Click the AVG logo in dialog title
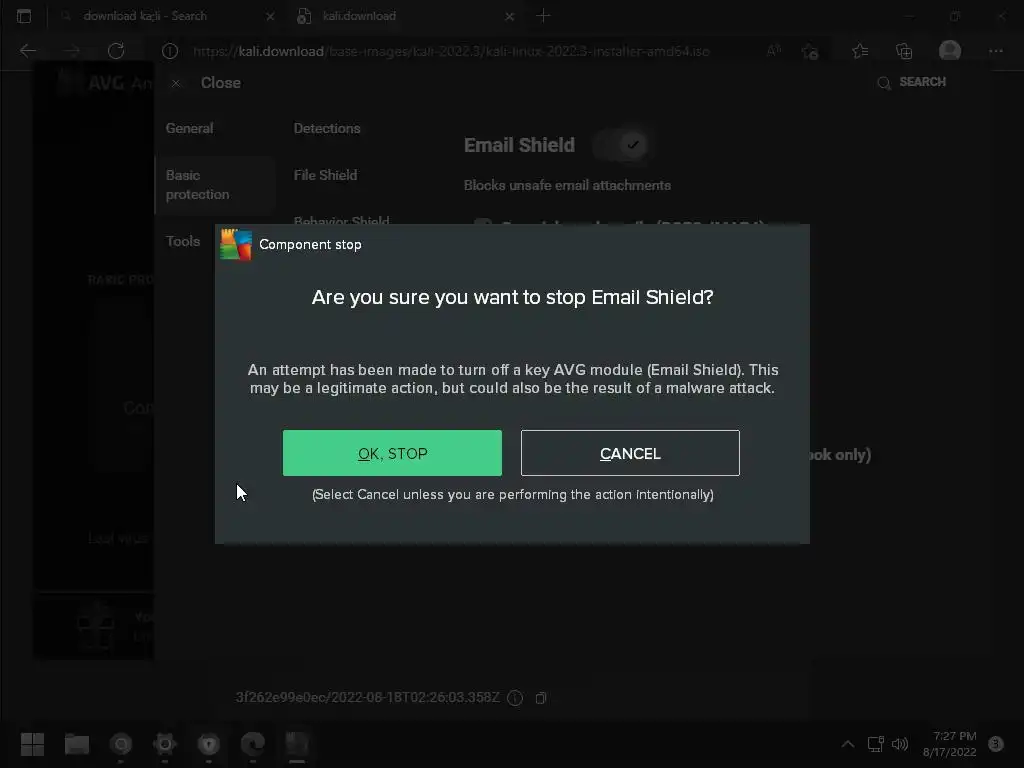Viewport: 1024px width, 768px height. click(x=236, y=244)
